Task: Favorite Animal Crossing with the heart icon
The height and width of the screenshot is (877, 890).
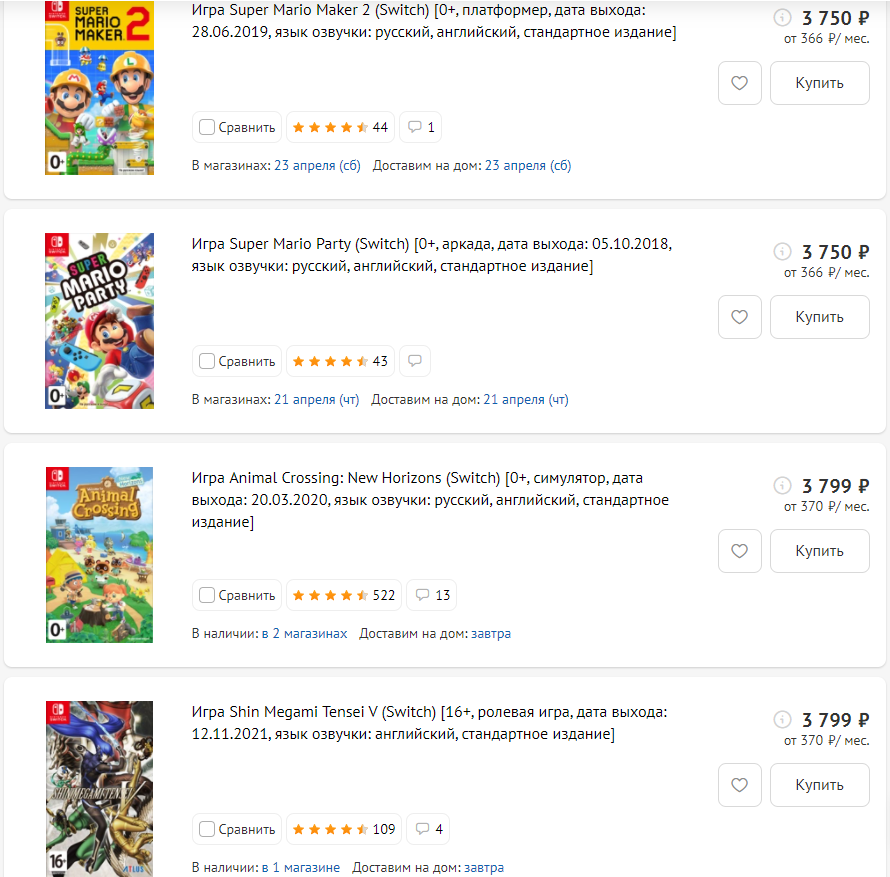Action: tap(740, 551)
